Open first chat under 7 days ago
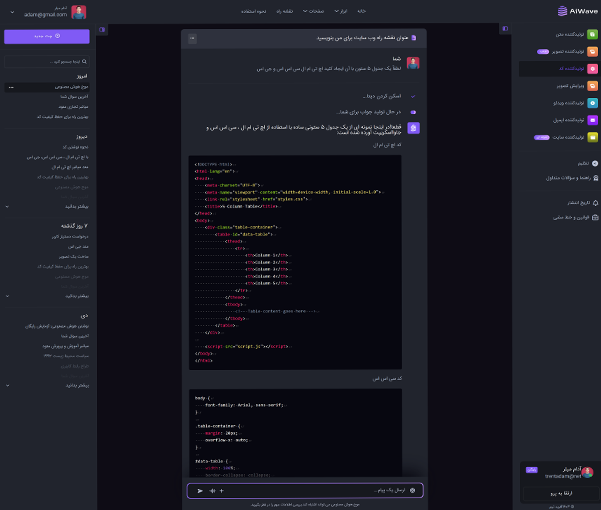The width and height of the screenshot is (601, 510). [x=70, y=237]
